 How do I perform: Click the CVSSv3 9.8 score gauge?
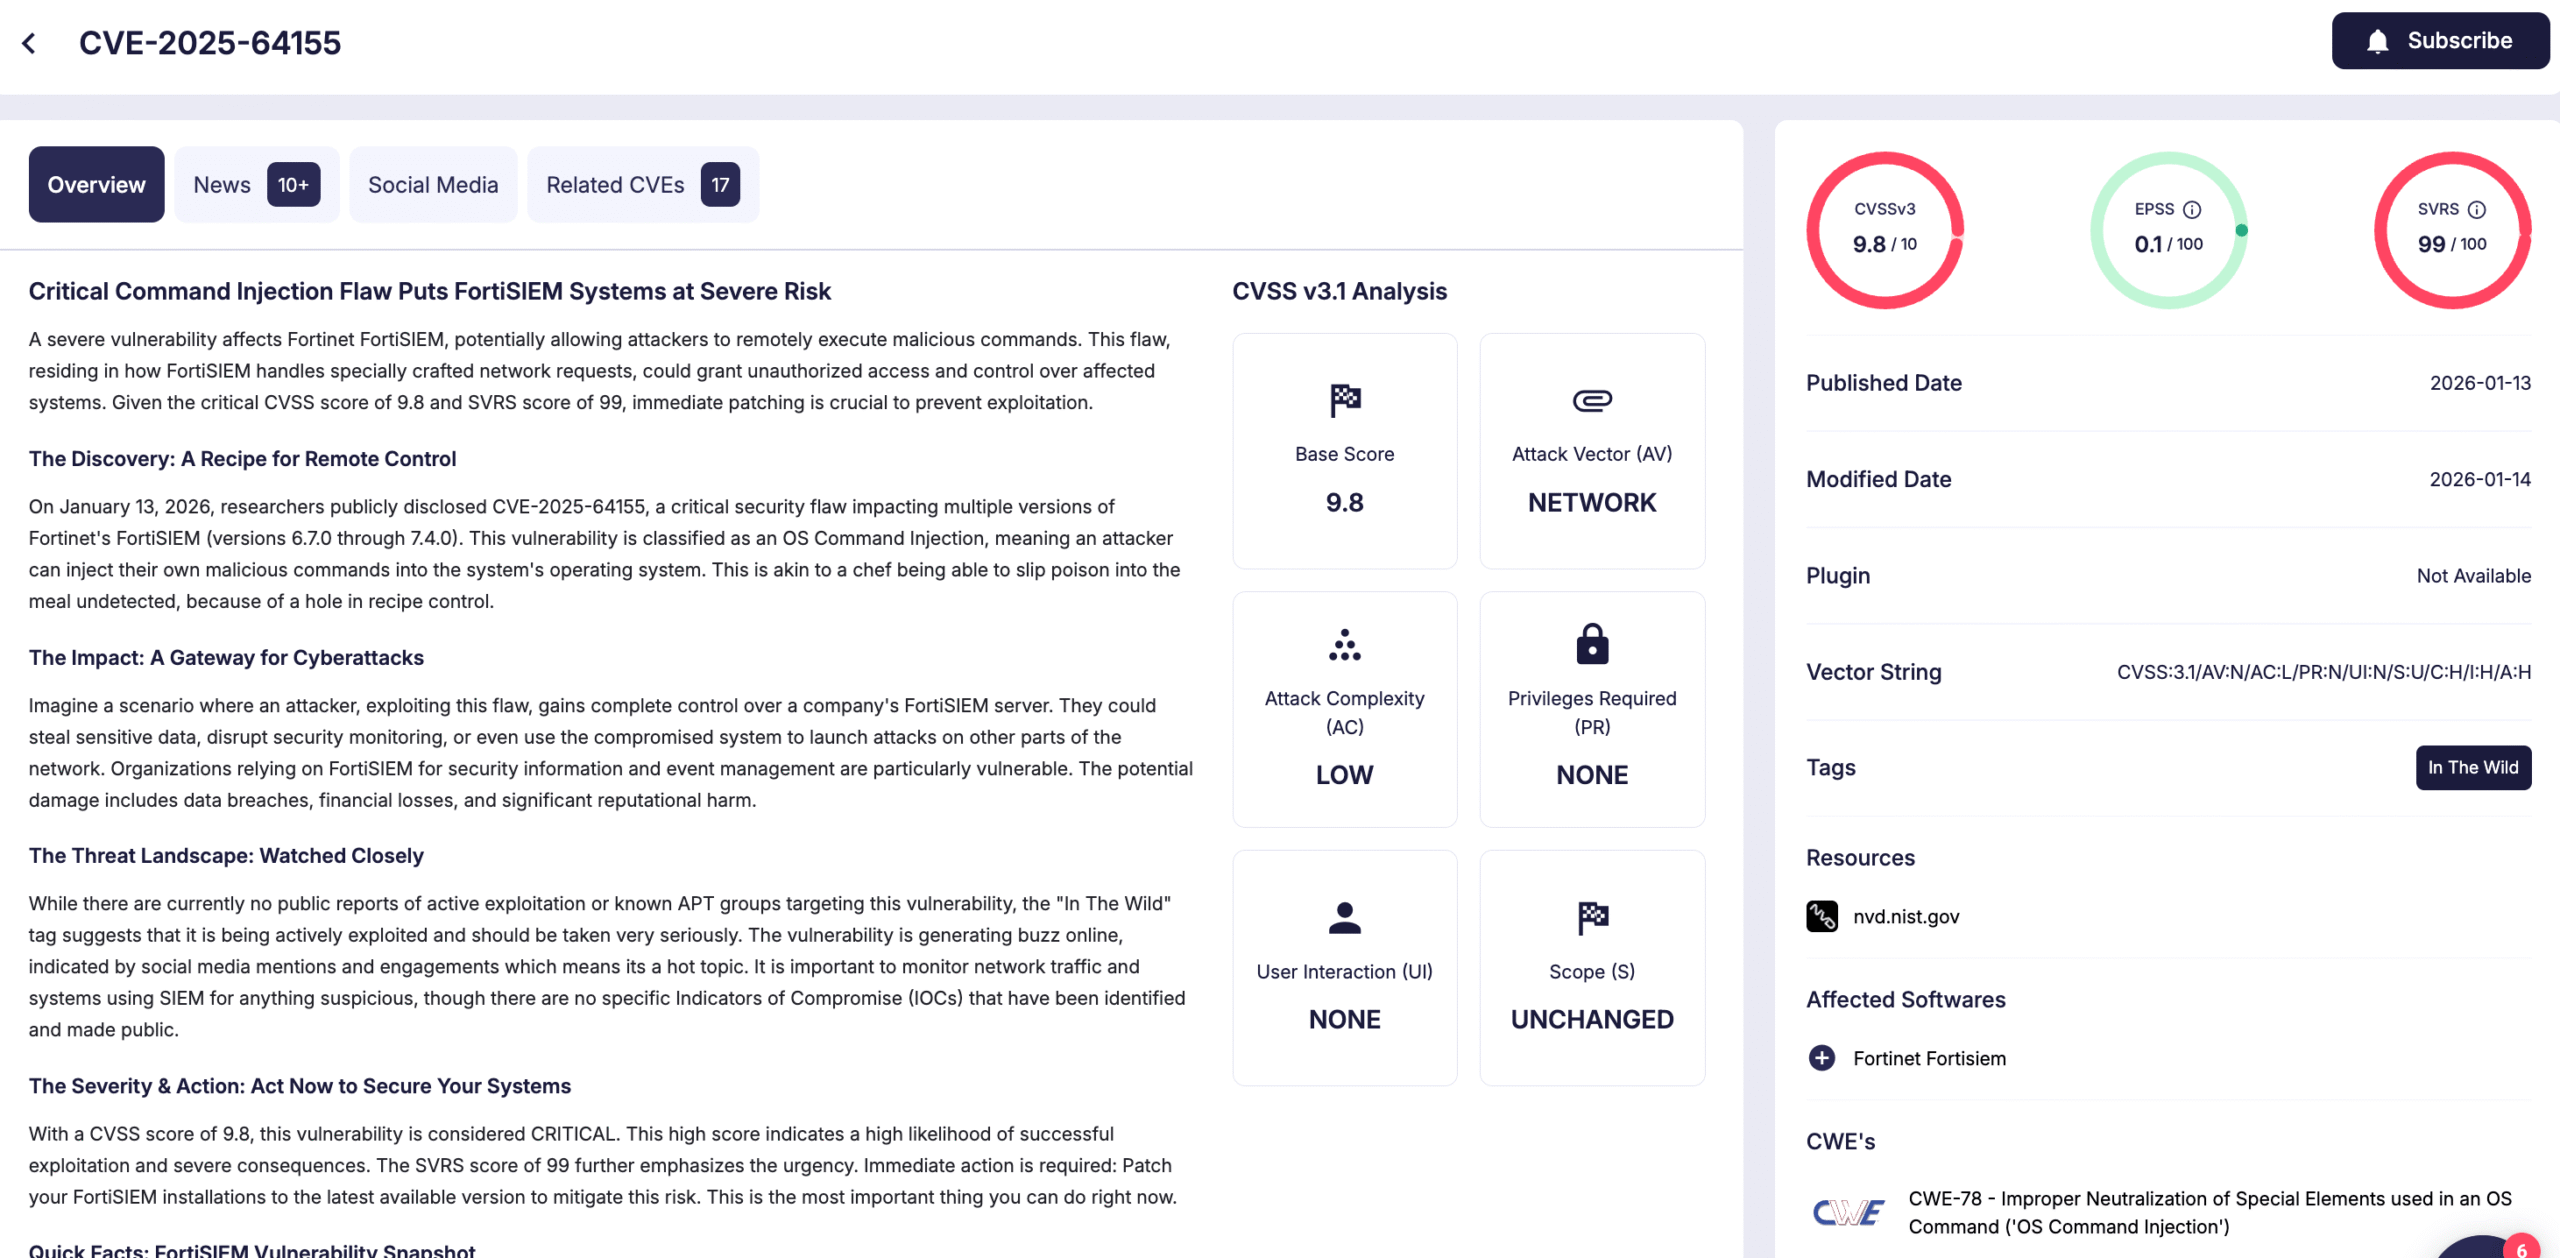pyautogui.click(x=1885, y=230)
